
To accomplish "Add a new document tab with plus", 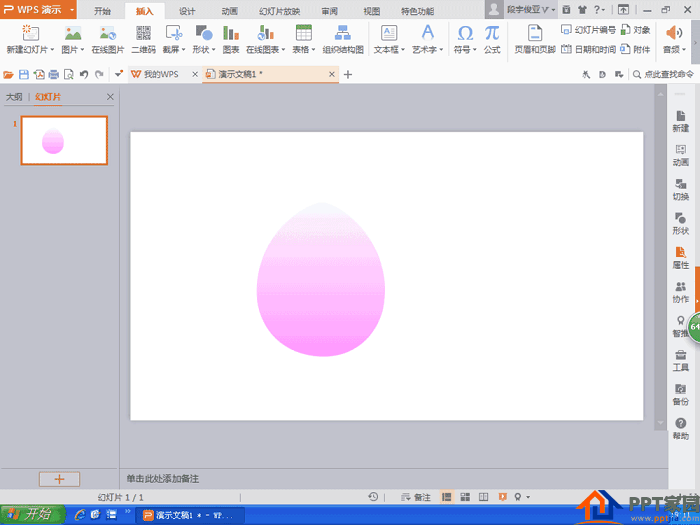I will (348, 75).
